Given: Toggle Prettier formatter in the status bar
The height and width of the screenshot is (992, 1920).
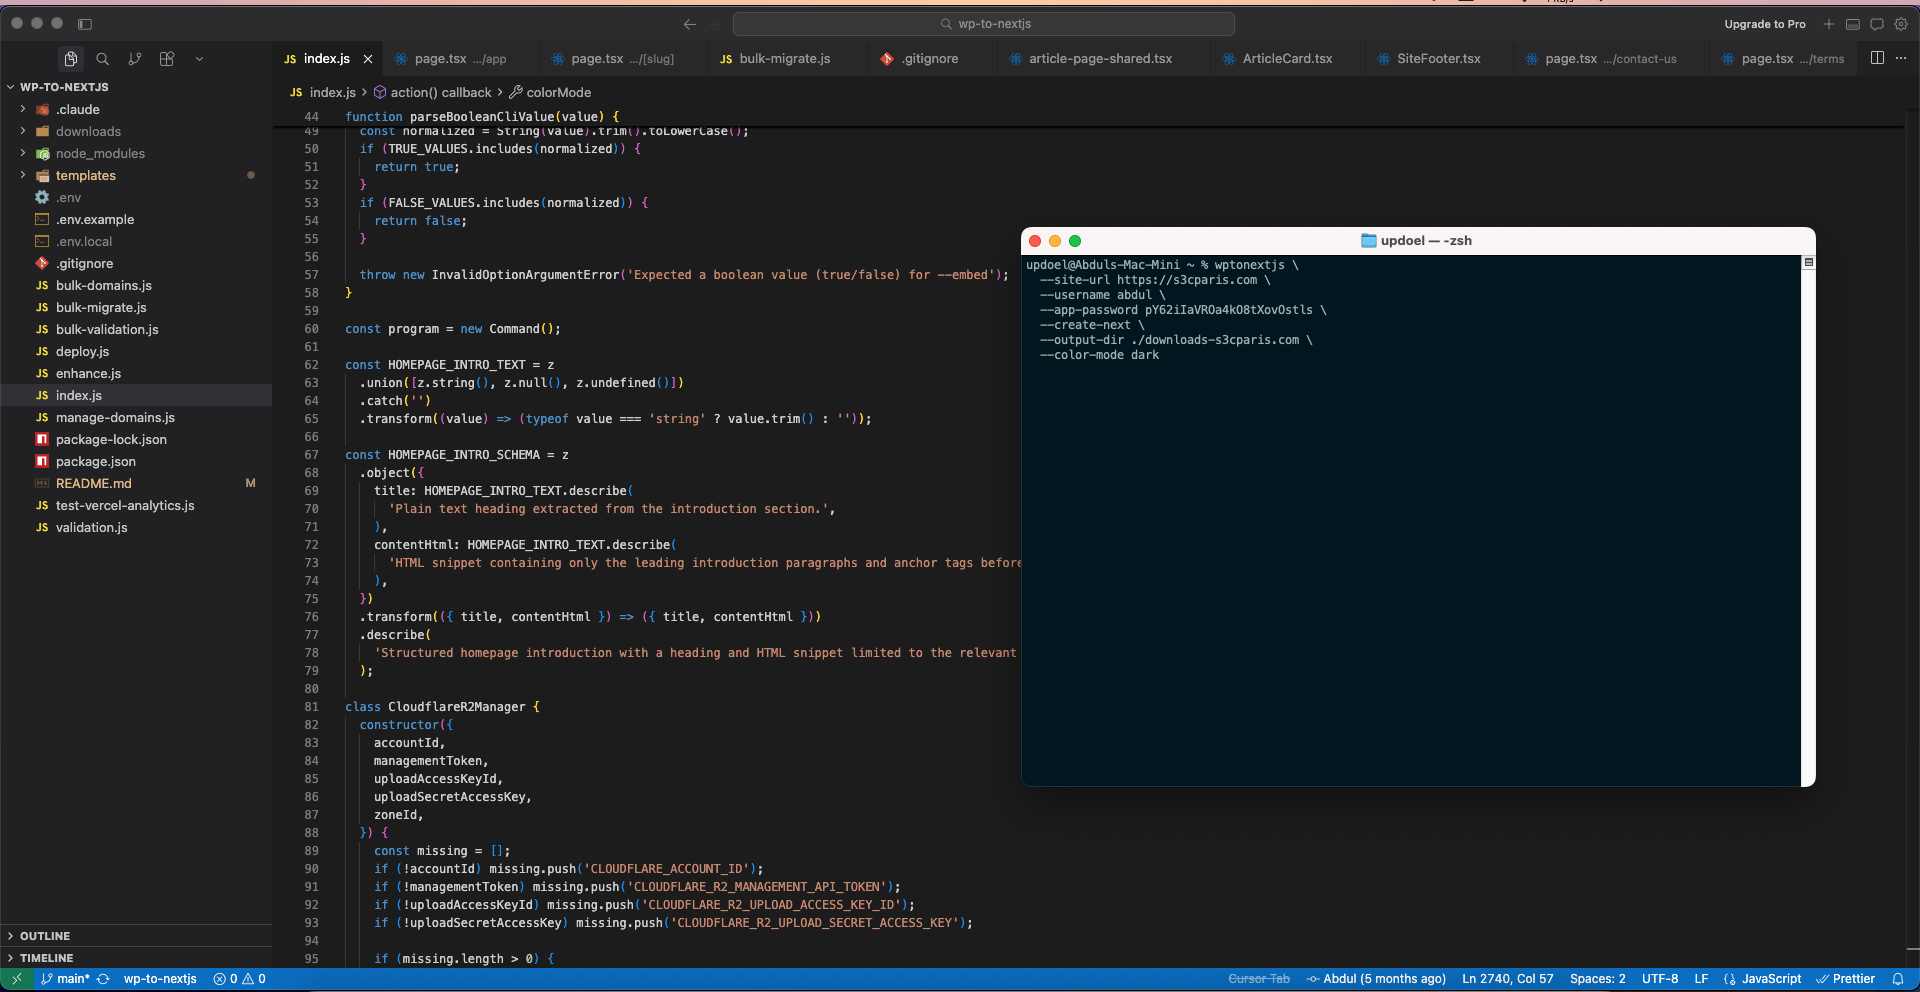Looking at the screenshot, I should click(x=1848, y=979).
